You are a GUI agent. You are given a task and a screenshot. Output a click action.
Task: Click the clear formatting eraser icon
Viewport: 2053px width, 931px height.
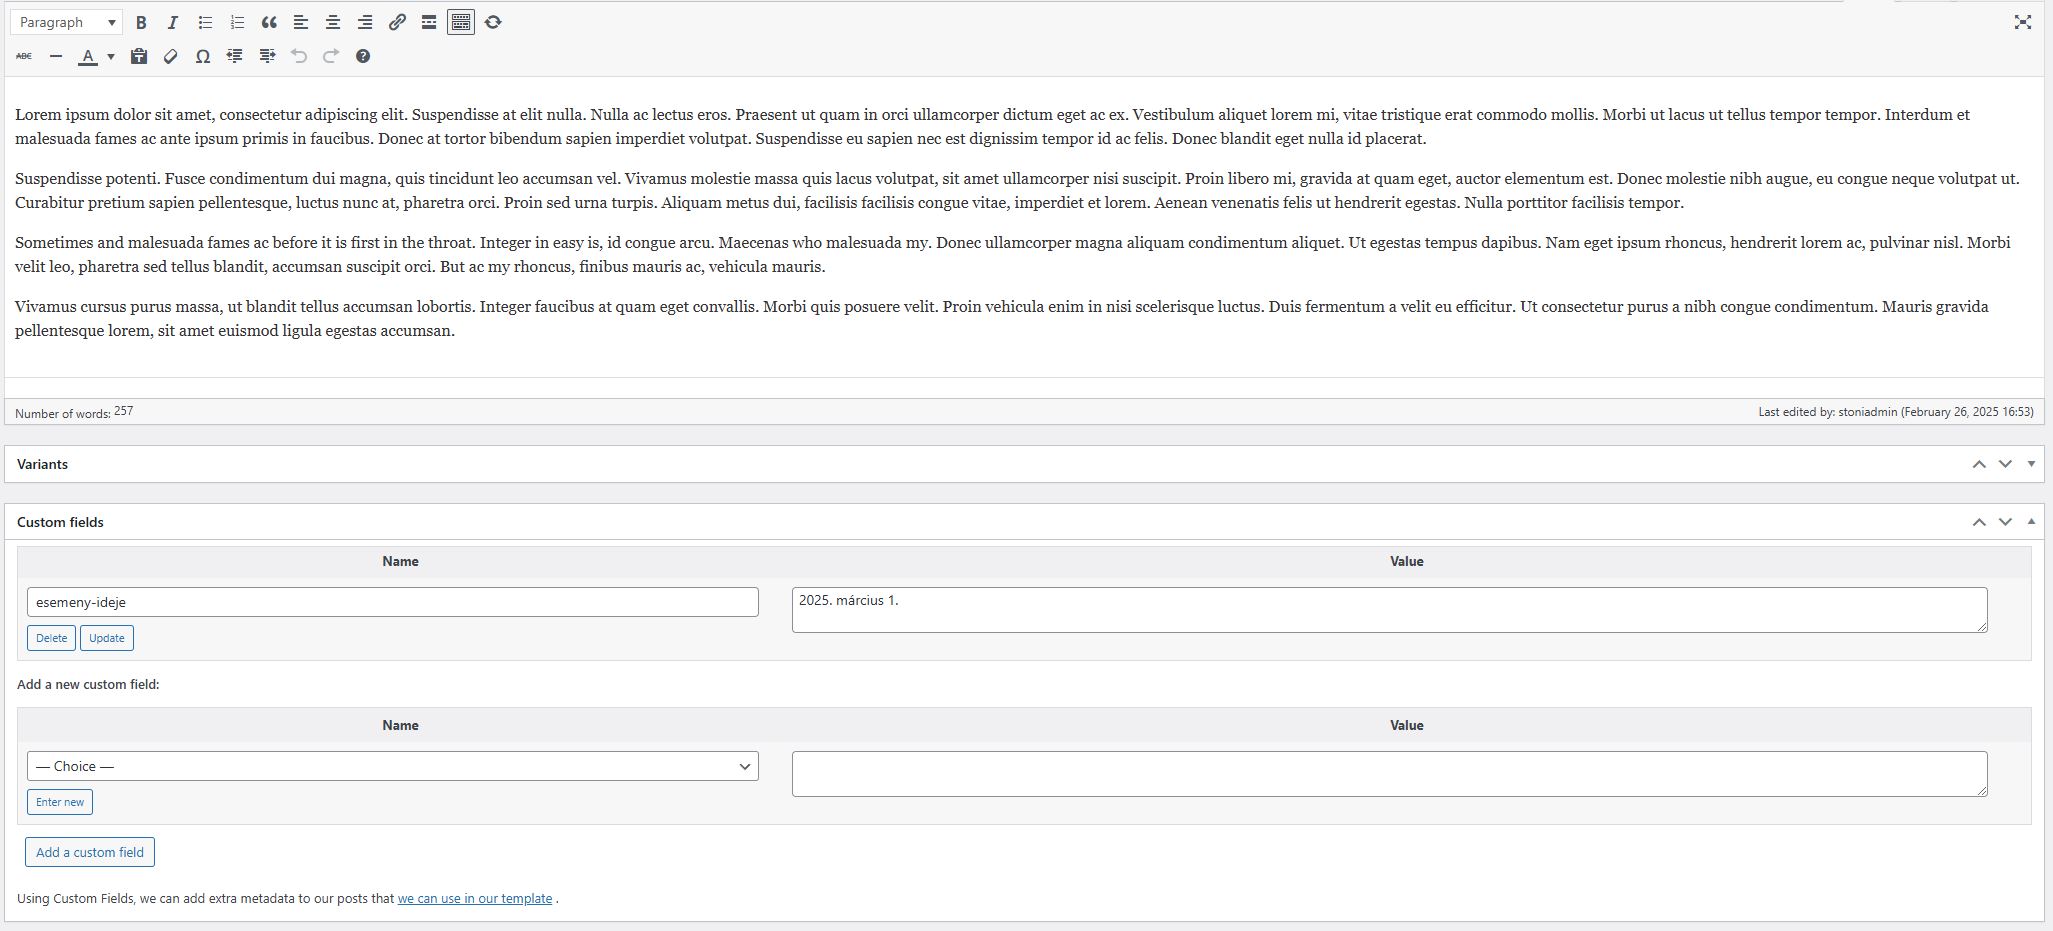pyautogui.click(x=171, y=56)
